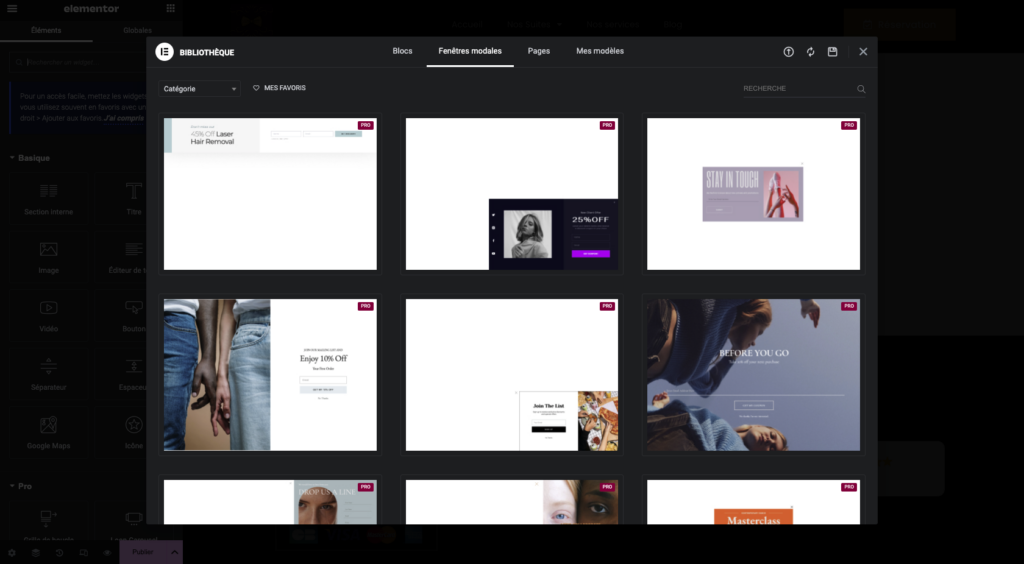The height and width of the screenshot is (564, 1024).
Task: Open the Navigator layers icon
Action: click(x=36, y=552)
